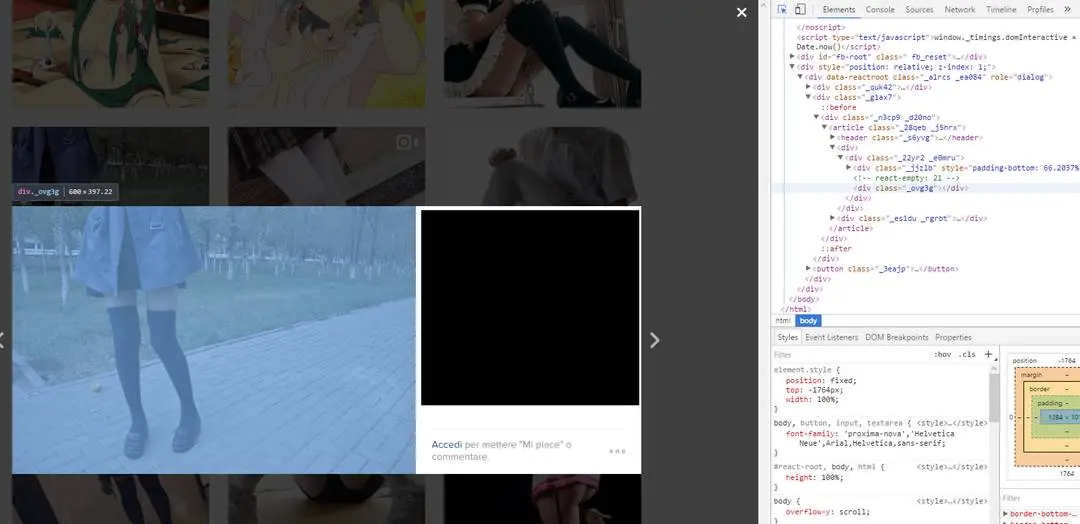Toggle the device mode icon

point(800,9)
